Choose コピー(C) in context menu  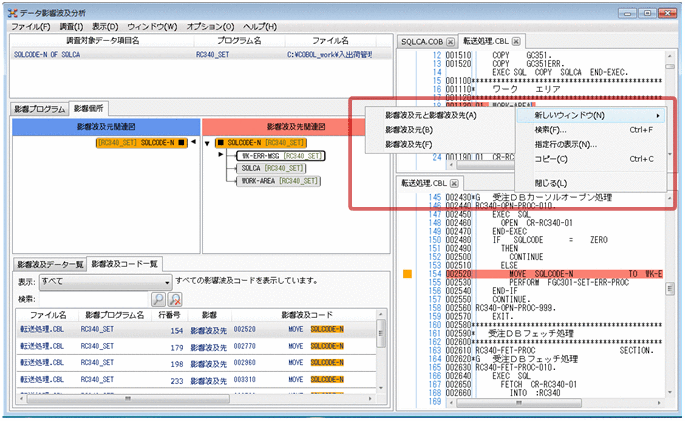591,159
